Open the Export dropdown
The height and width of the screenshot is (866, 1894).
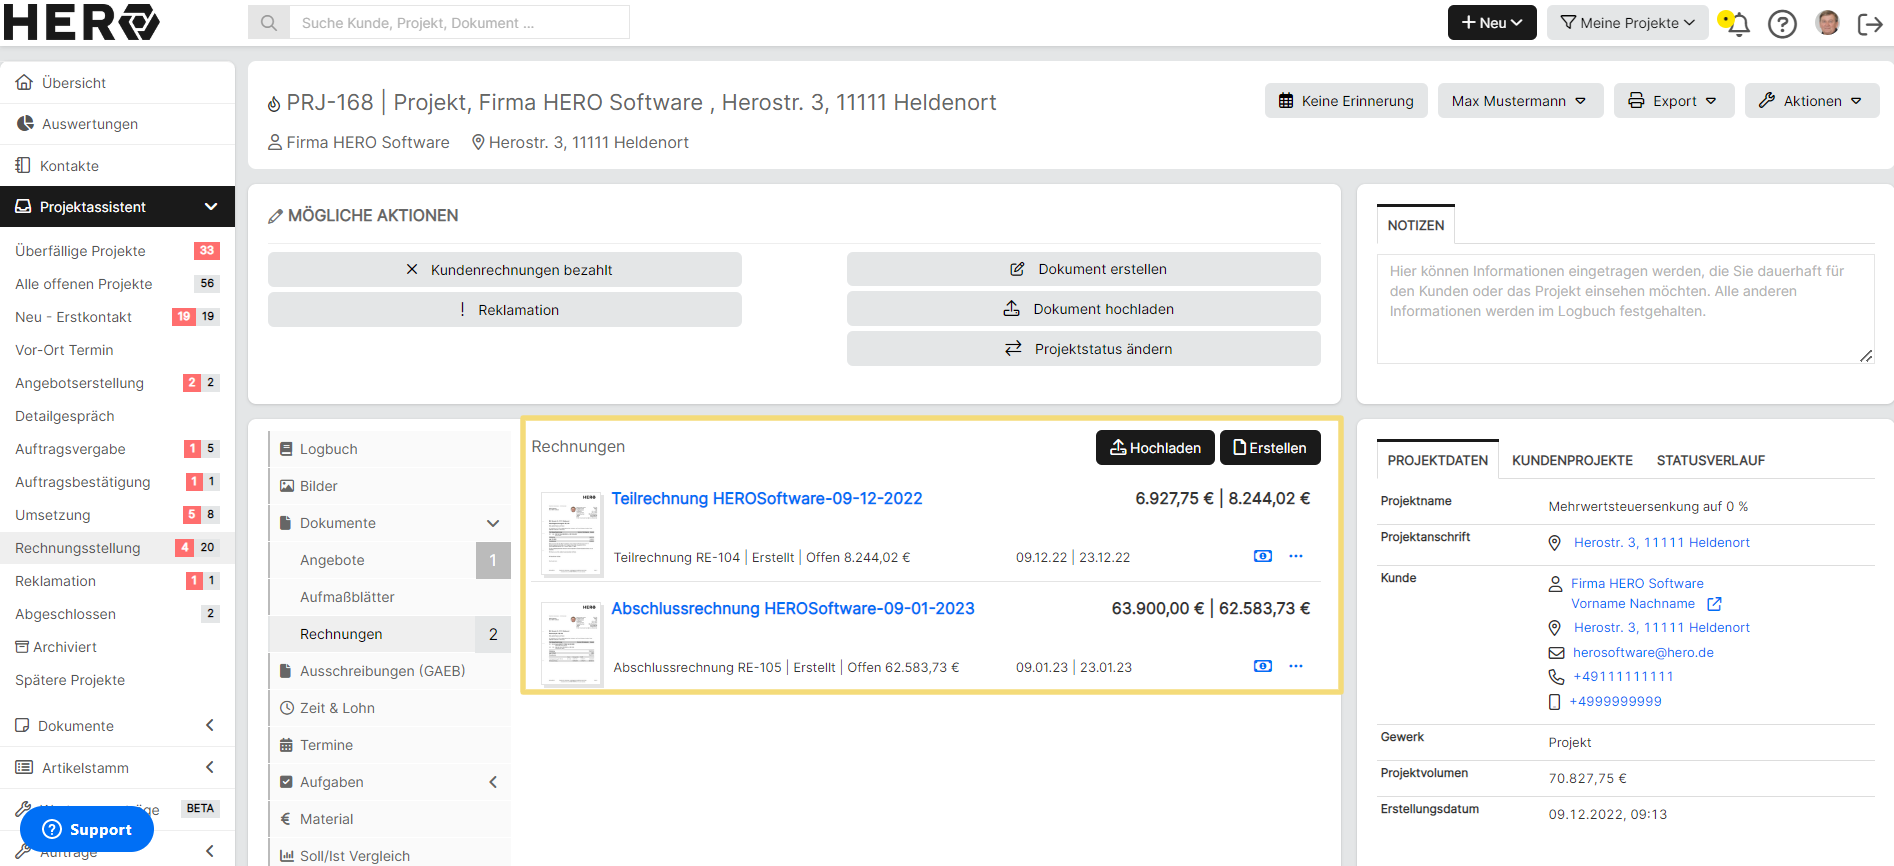[1674, 101]
